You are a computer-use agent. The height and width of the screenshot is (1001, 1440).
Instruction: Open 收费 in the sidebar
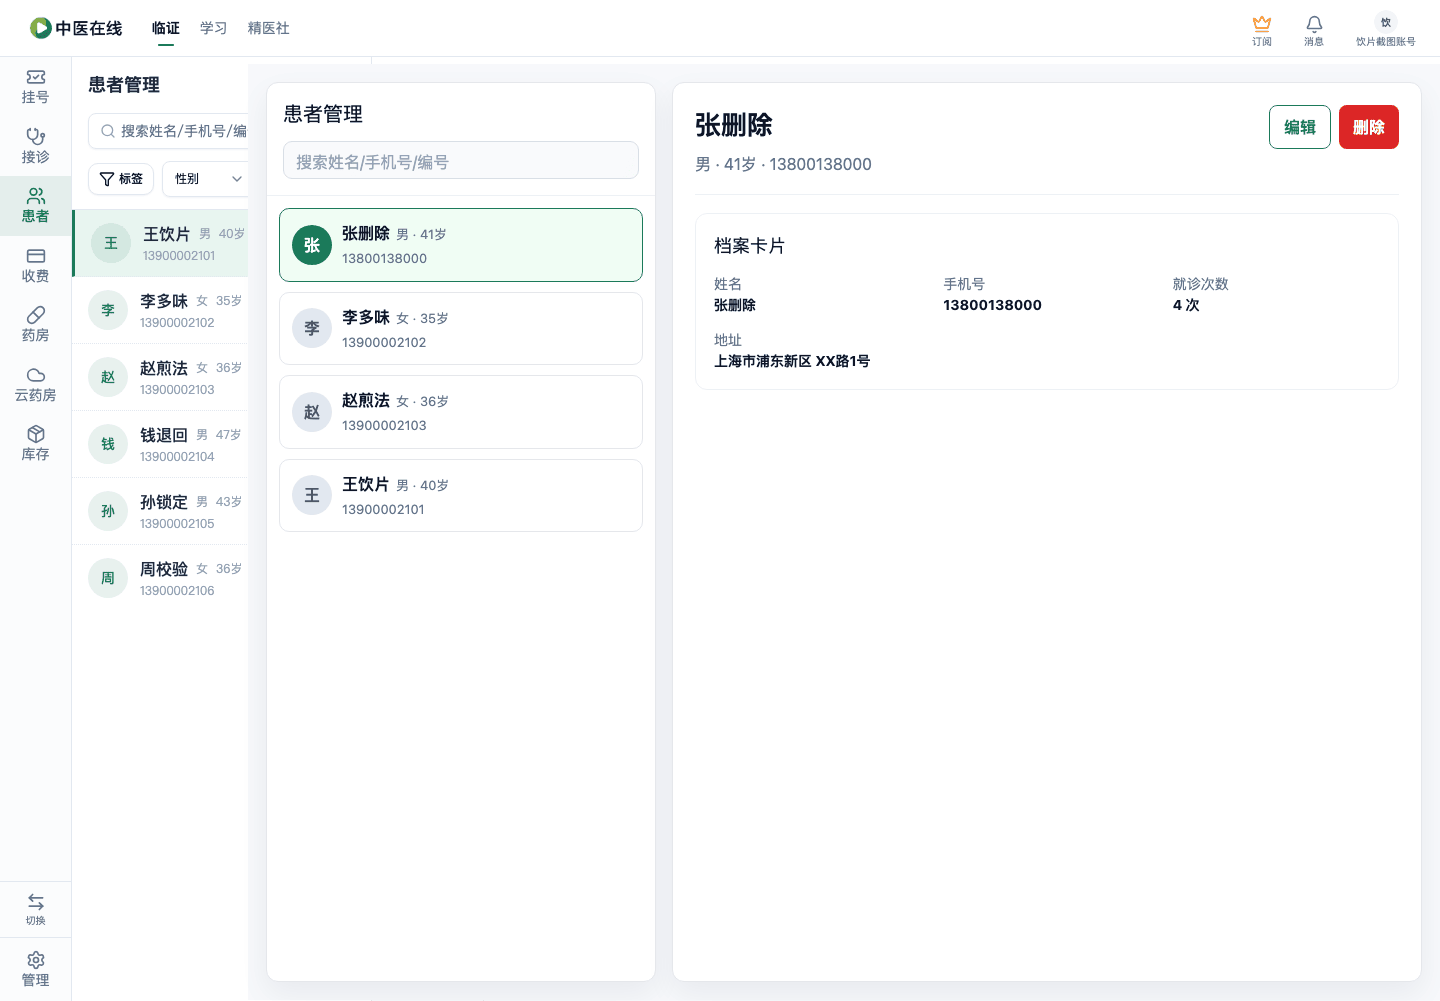35,265
